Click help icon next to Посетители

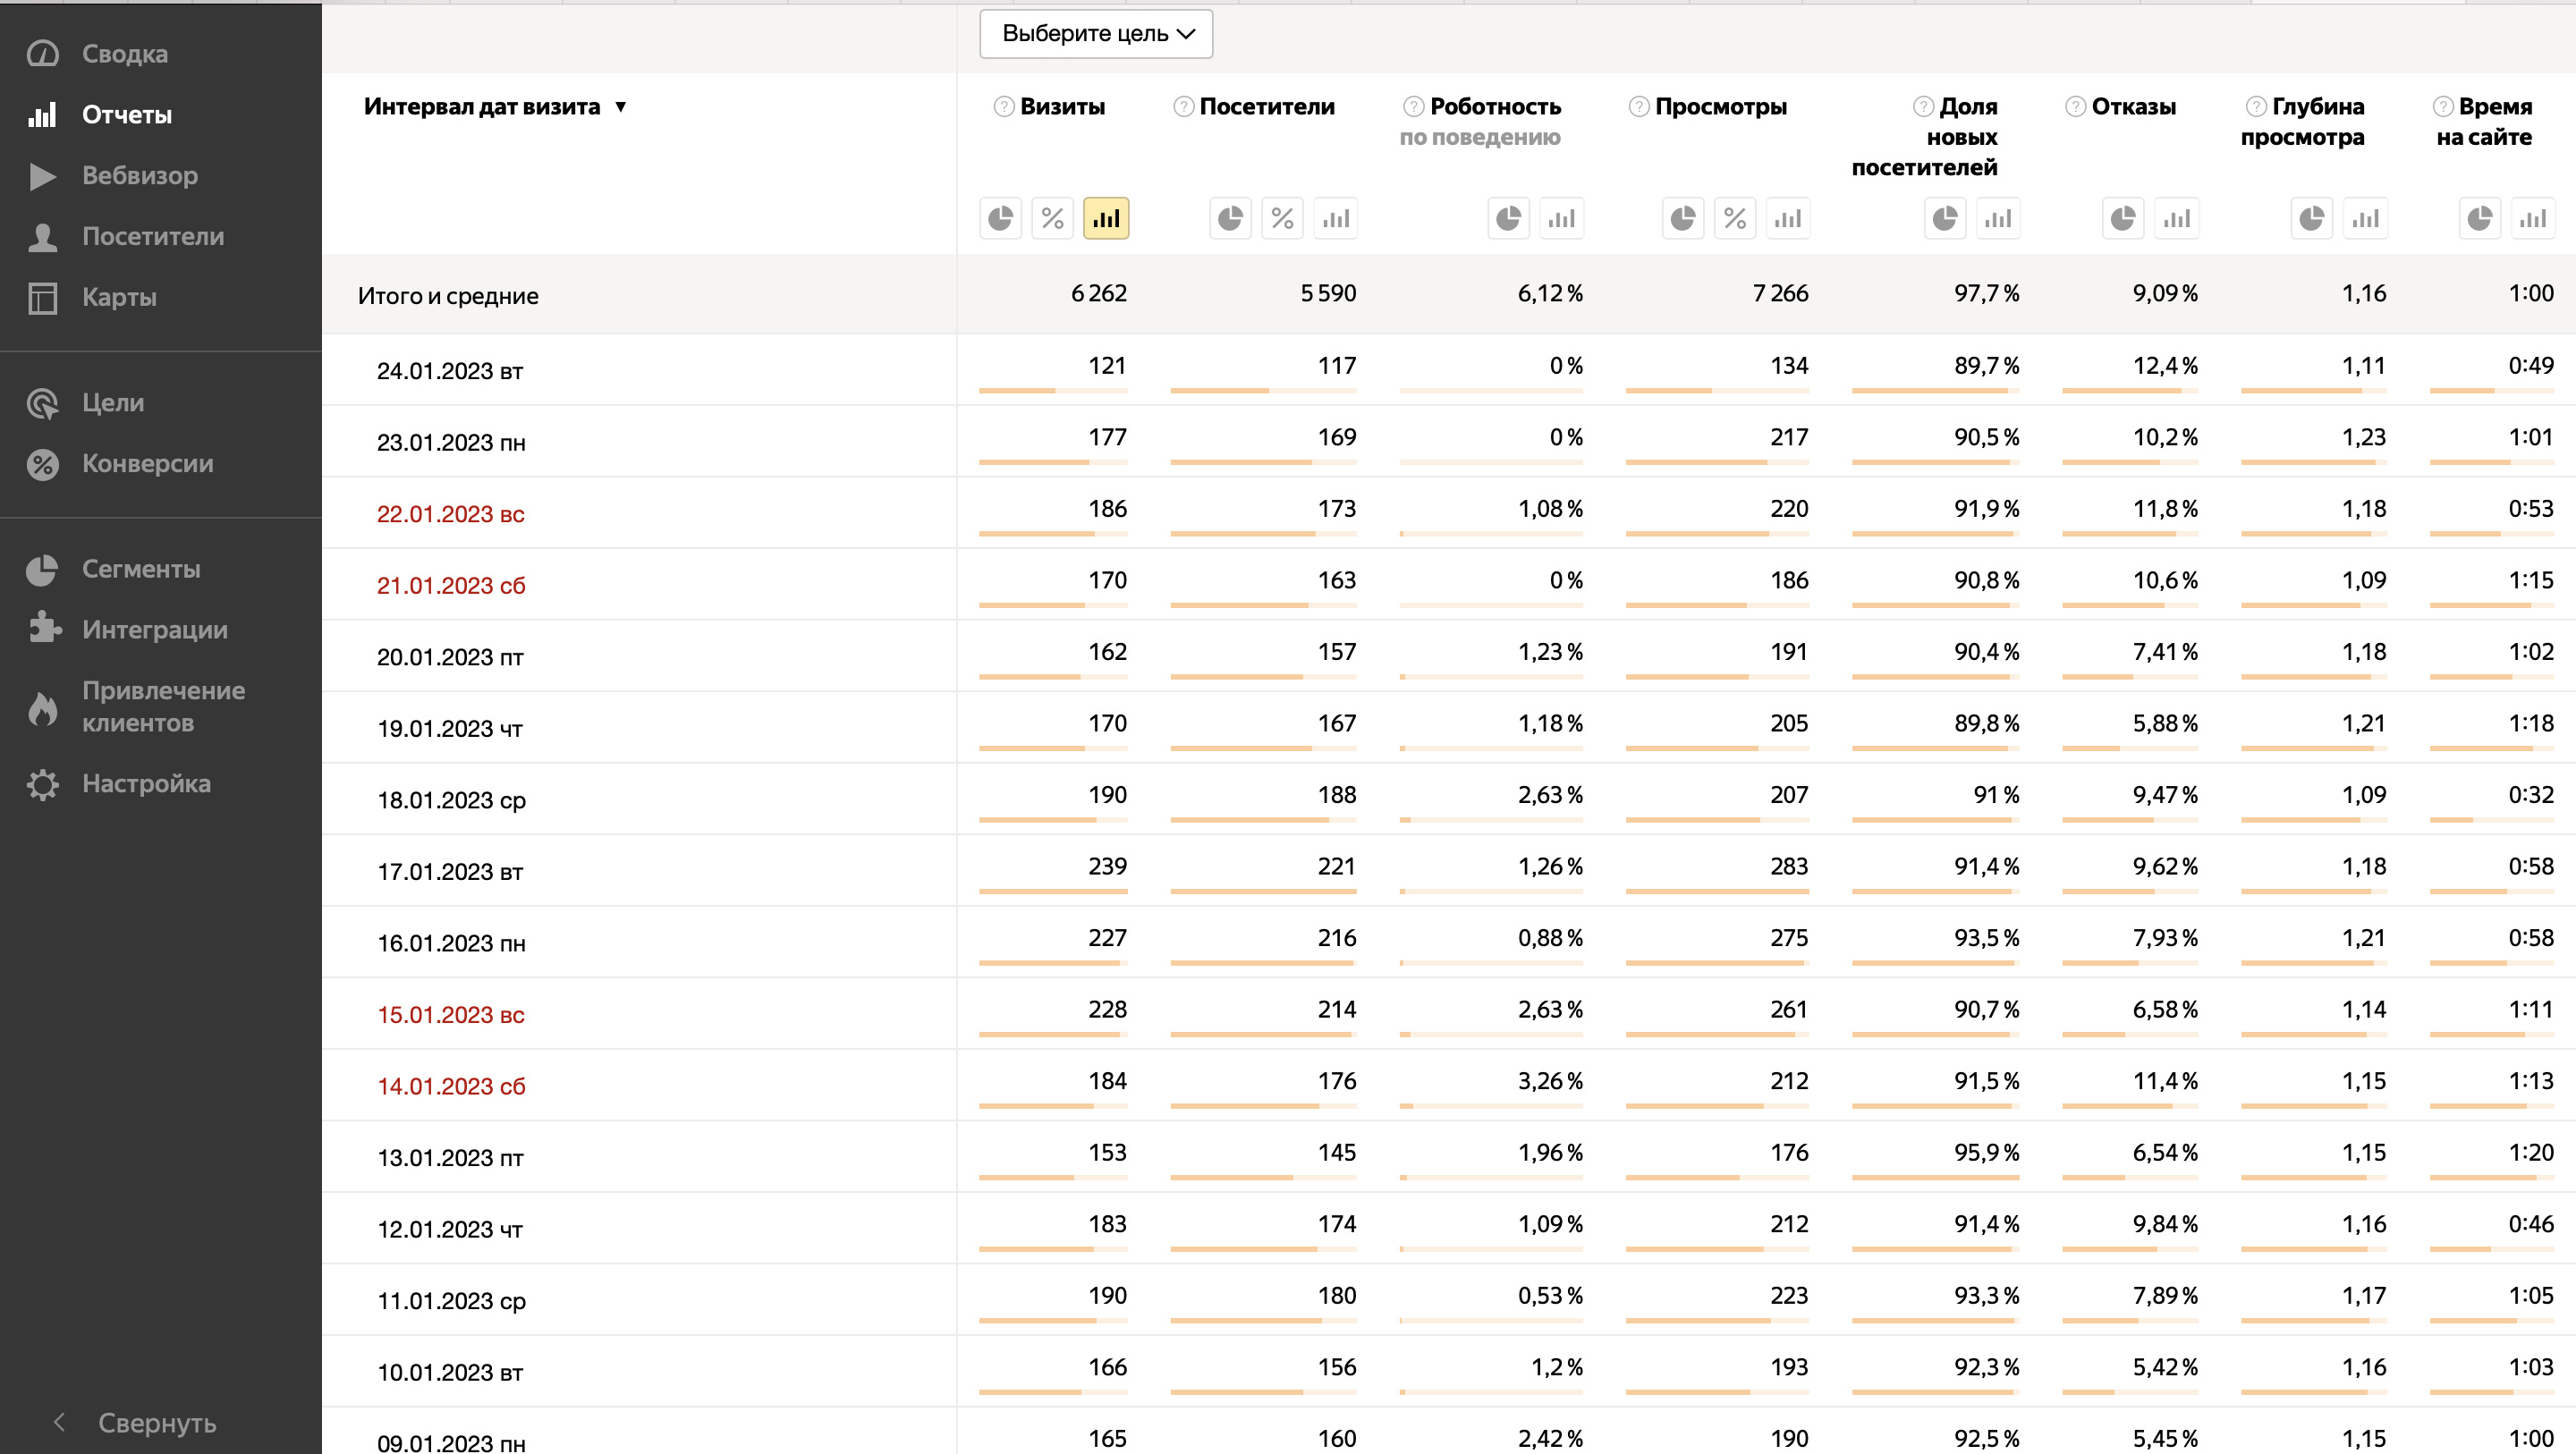(x=1183, y=106)
